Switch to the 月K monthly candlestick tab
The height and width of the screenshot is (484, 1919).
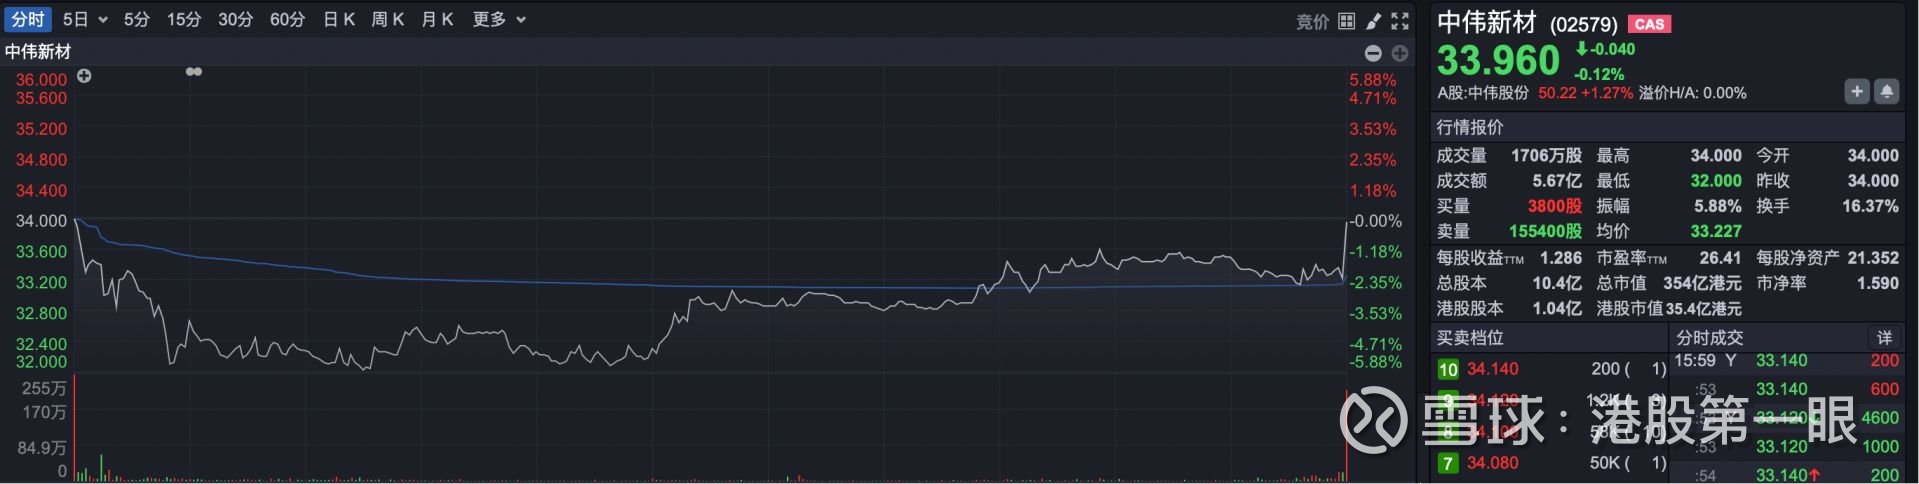(437, 19)
